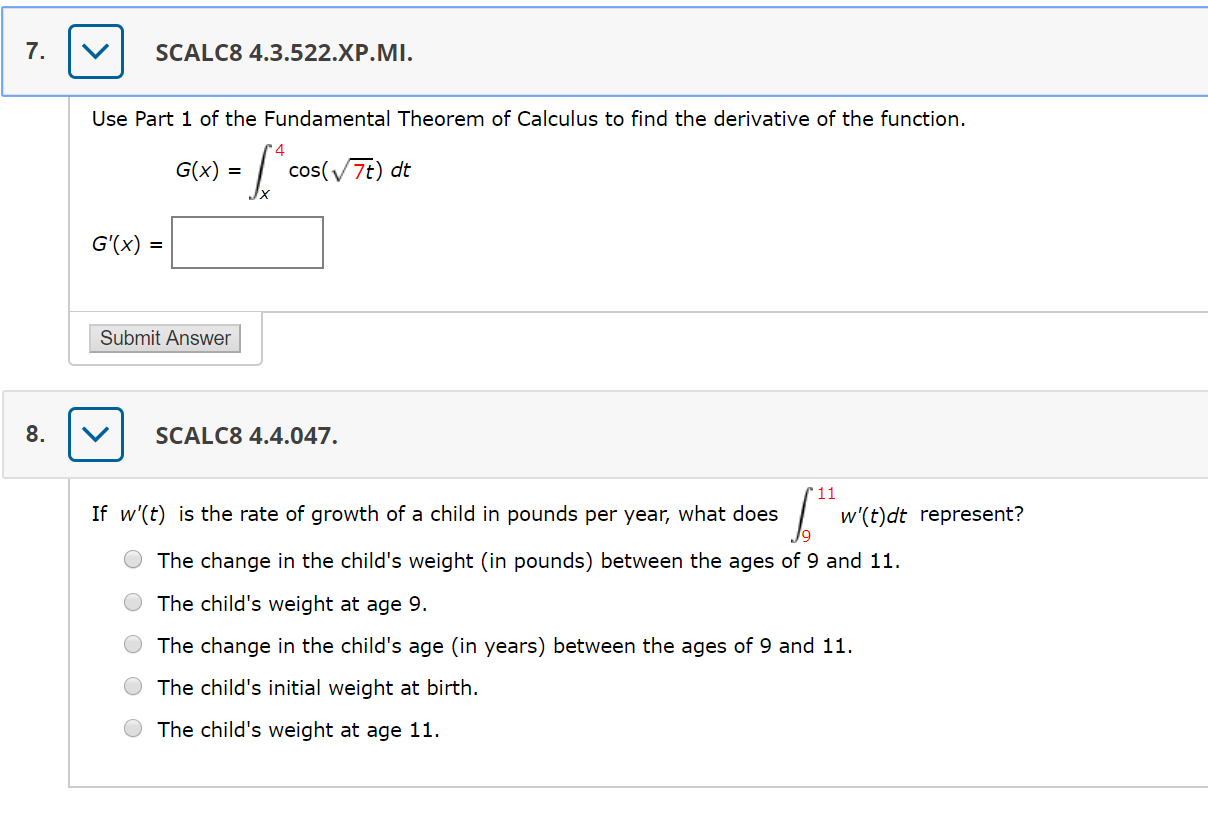Select the chevron button next to question number 8
The height and width of the screenshot is (836, 1208).
pos(95,434)
